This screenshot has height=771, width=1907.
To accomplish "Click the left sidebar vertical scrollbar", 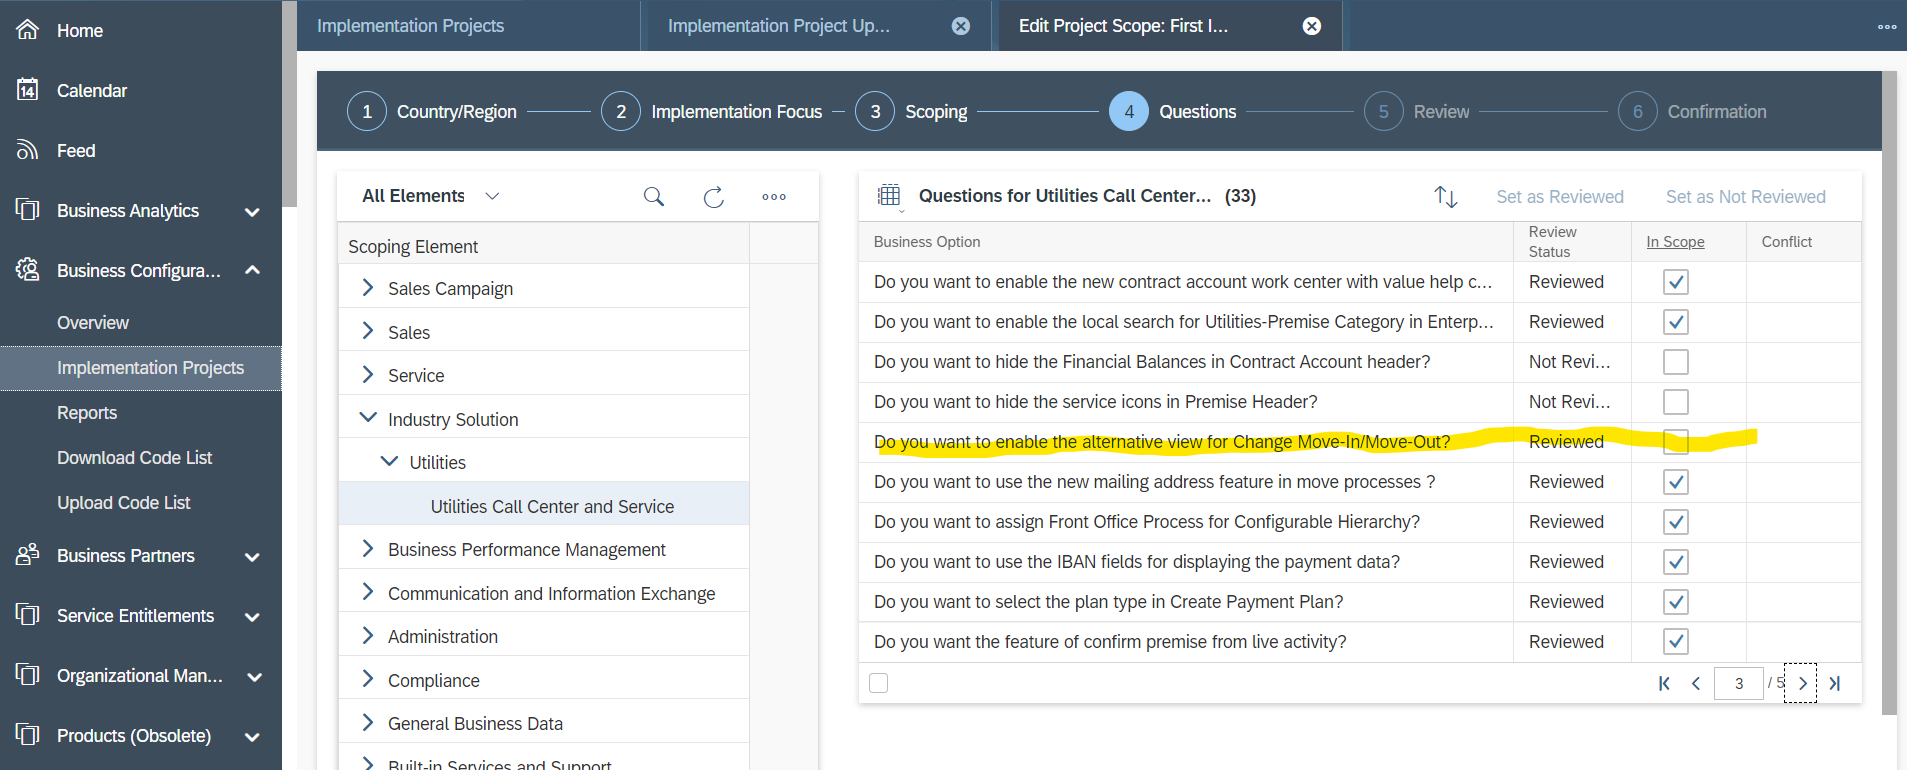I will pyautogui.click(x=290, y=104).
